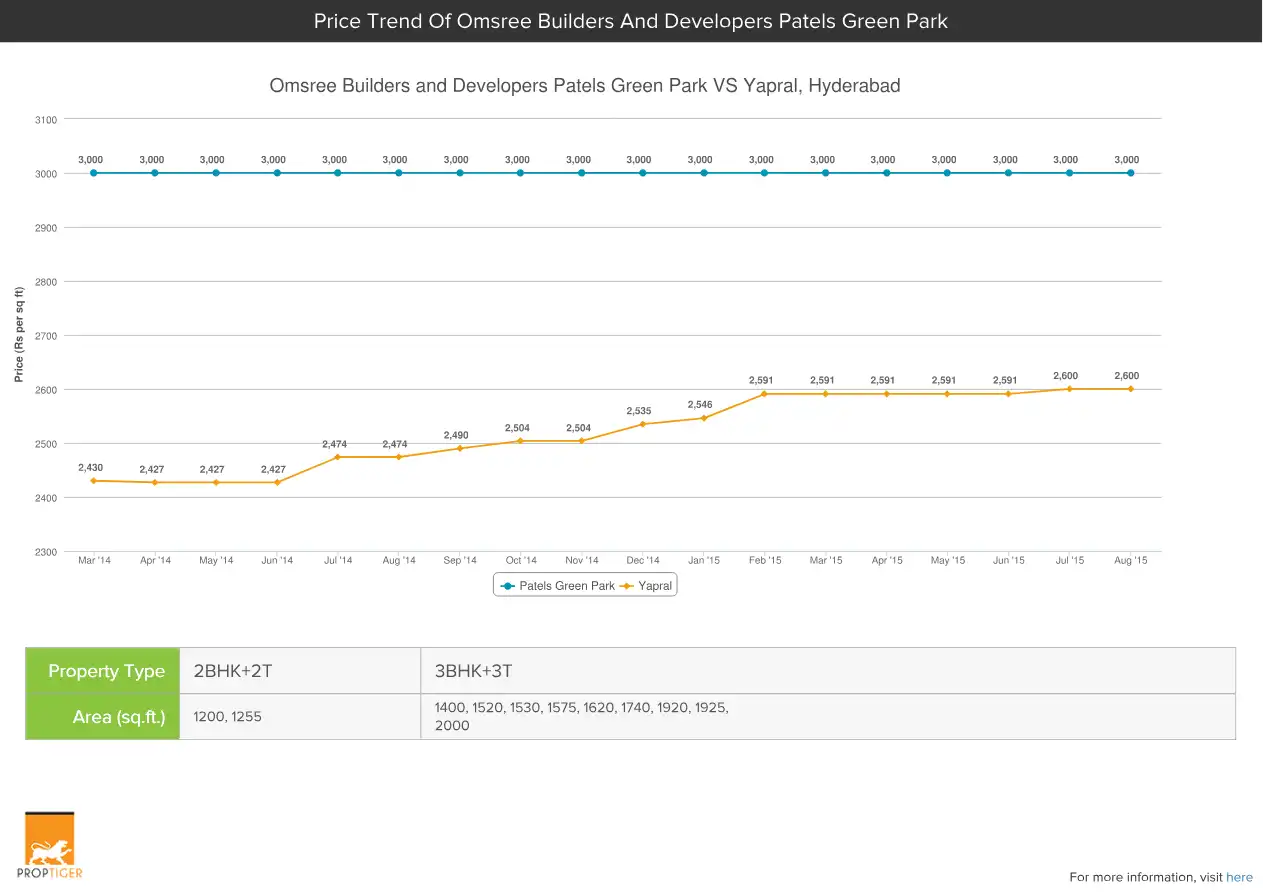This screenshot has width=1263, height=892.
Task: Select Patels Green Park point at Oct '14
Action: click(x=521, y=173)
